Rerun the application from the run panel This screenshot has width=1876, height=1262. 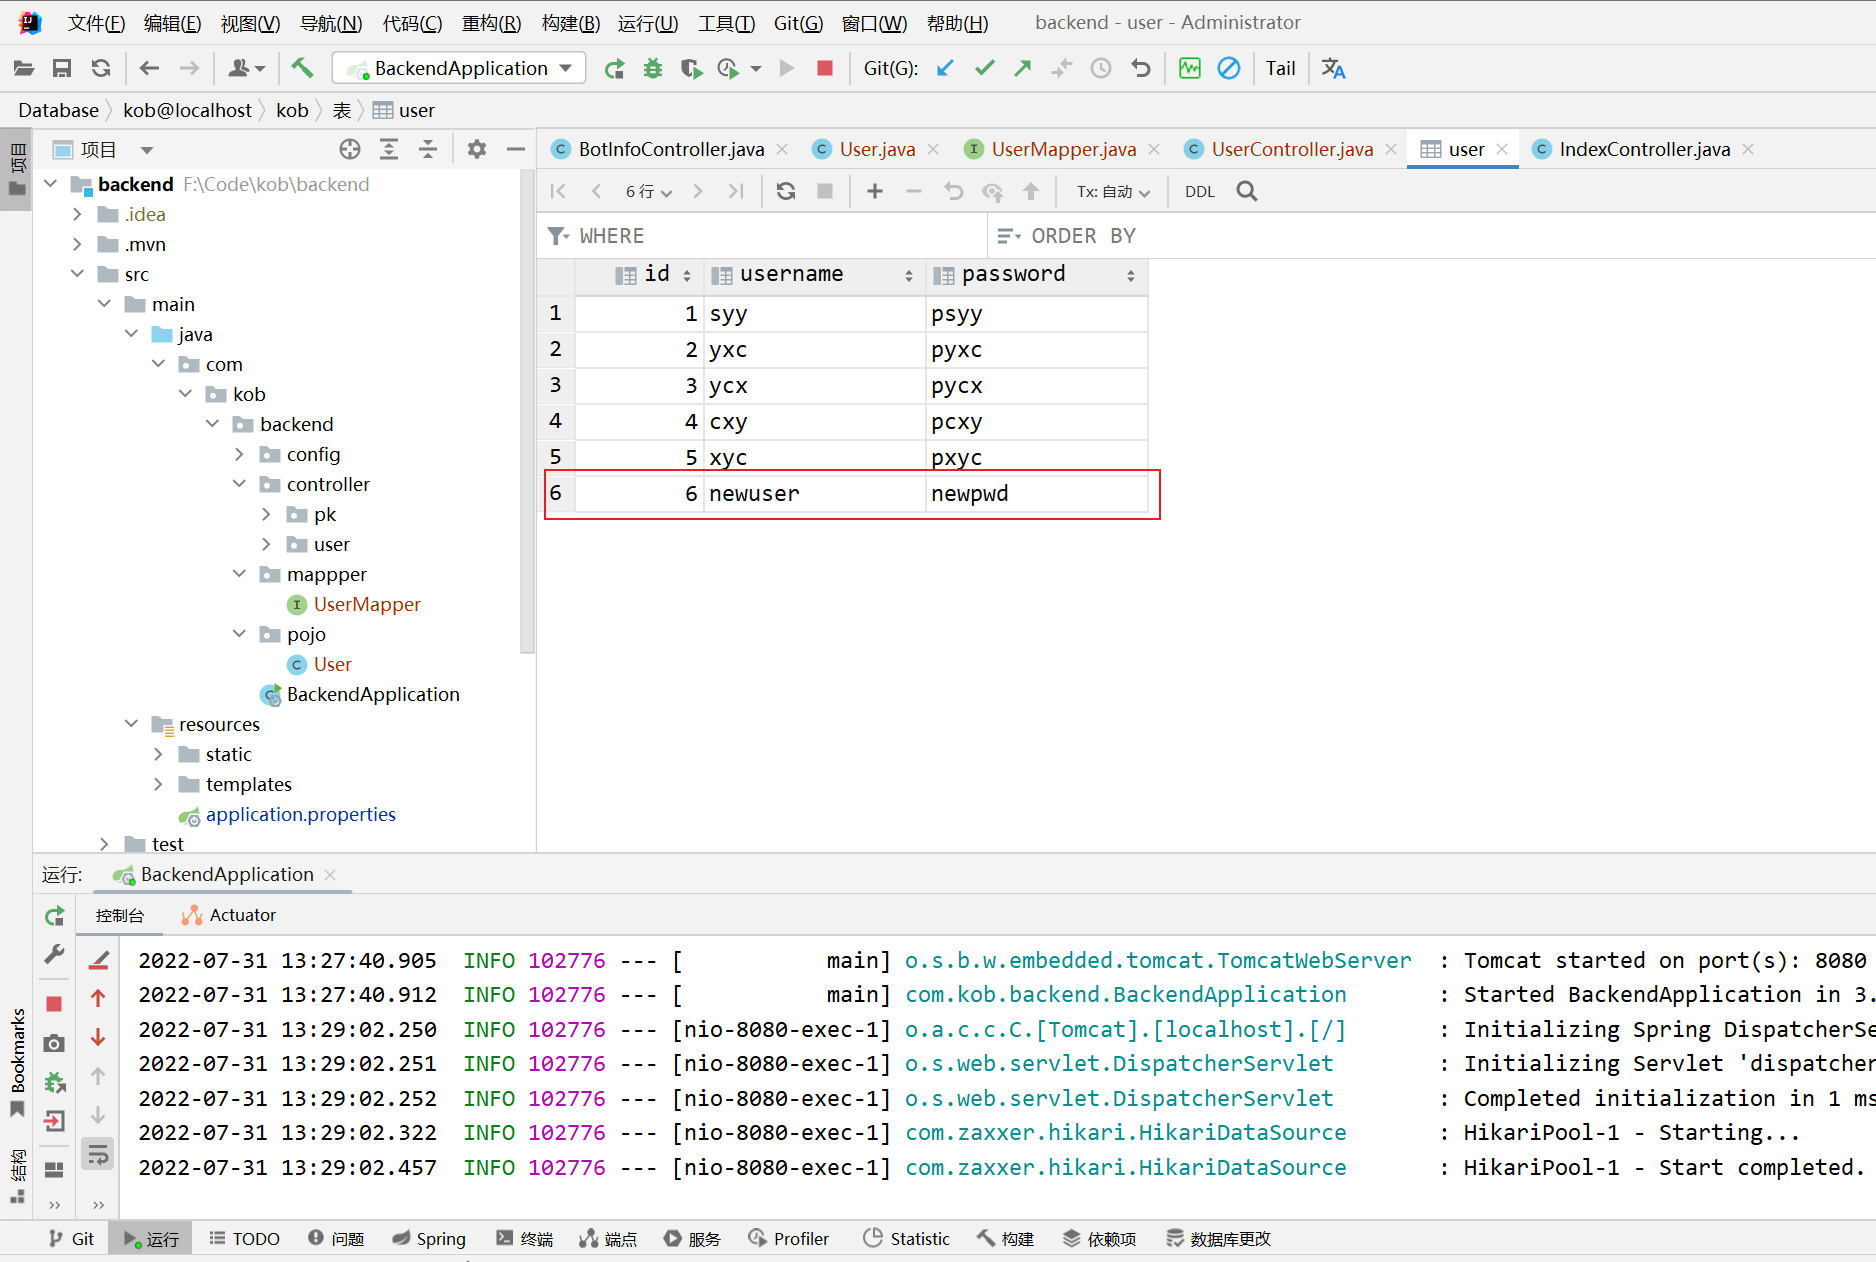pos(55,916)
